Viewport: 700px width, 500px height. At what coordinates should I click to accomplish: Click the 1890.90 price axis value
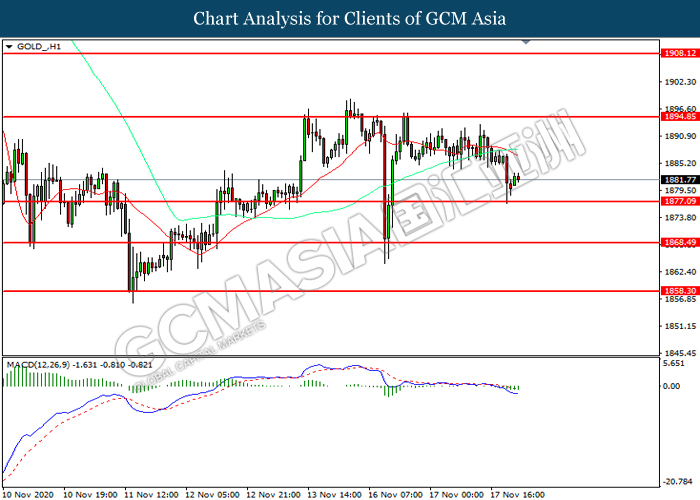click(x=680, y=136)
